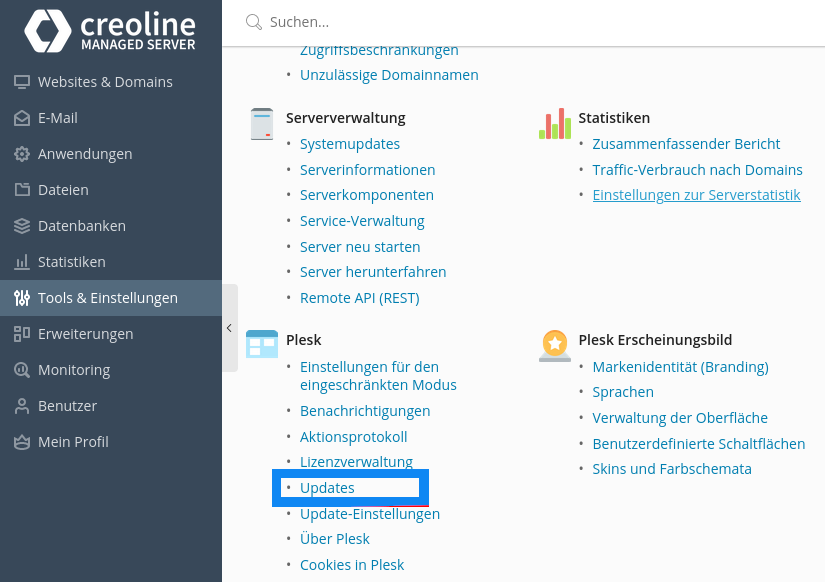Open Websites & Domains in sidebar
The width and height of the screenshot is (825, 582).
(x=111, y=82)
